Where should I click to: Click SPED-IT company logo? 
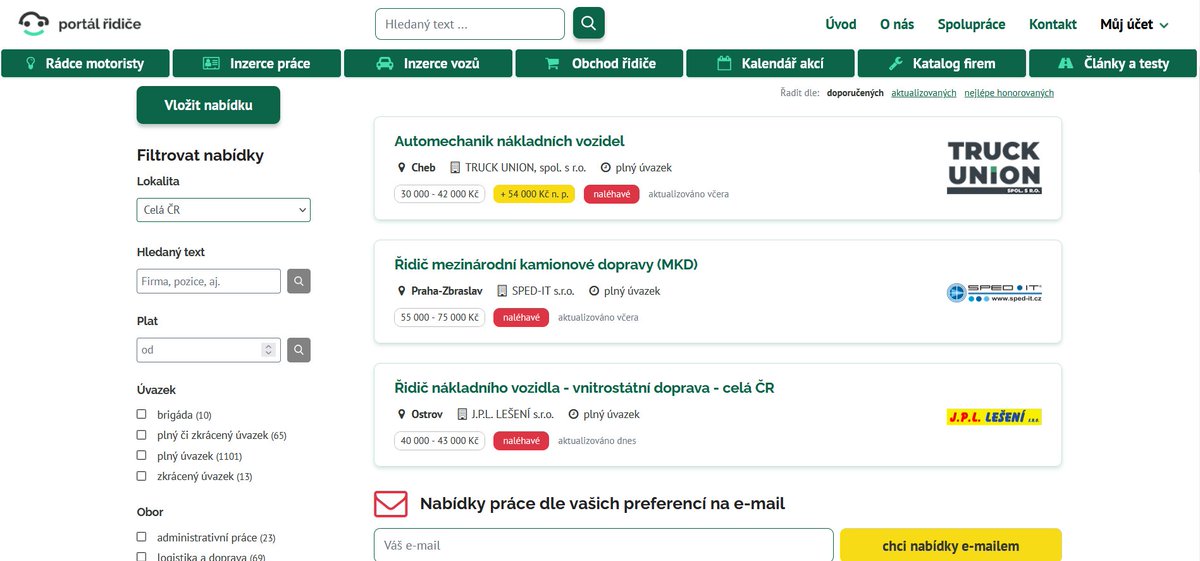coord(994,292)
